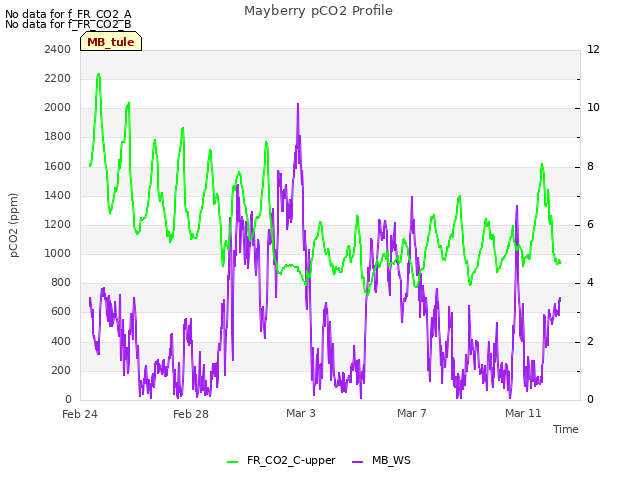Screen dimensions: 640x480
Task: Toggle FR_CO2_C-upper legend entry
Action: pyautogui.click(x=281, y=460)
